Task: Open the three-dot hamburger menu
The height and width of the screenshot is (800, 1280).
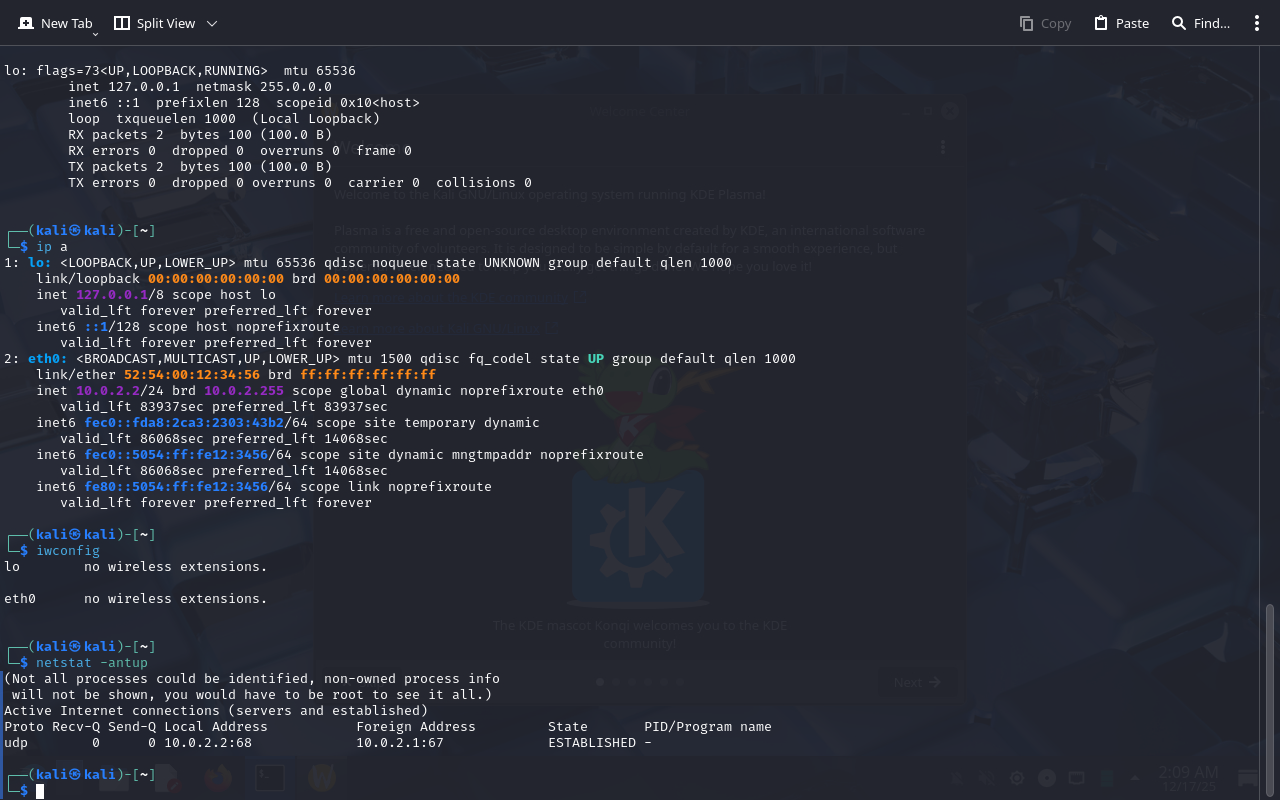Action: [x=1257, y=23]
